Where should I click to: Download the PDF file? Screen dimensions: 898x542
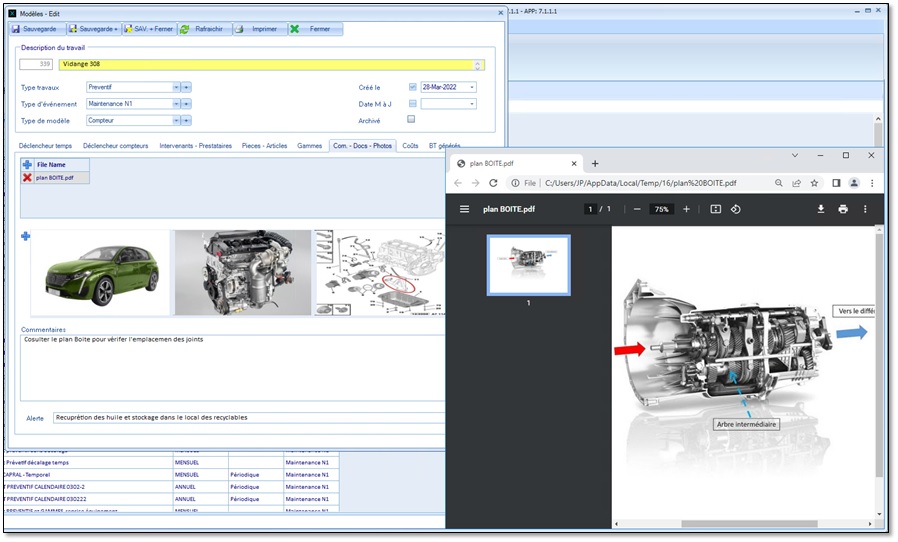click(821, 209)
